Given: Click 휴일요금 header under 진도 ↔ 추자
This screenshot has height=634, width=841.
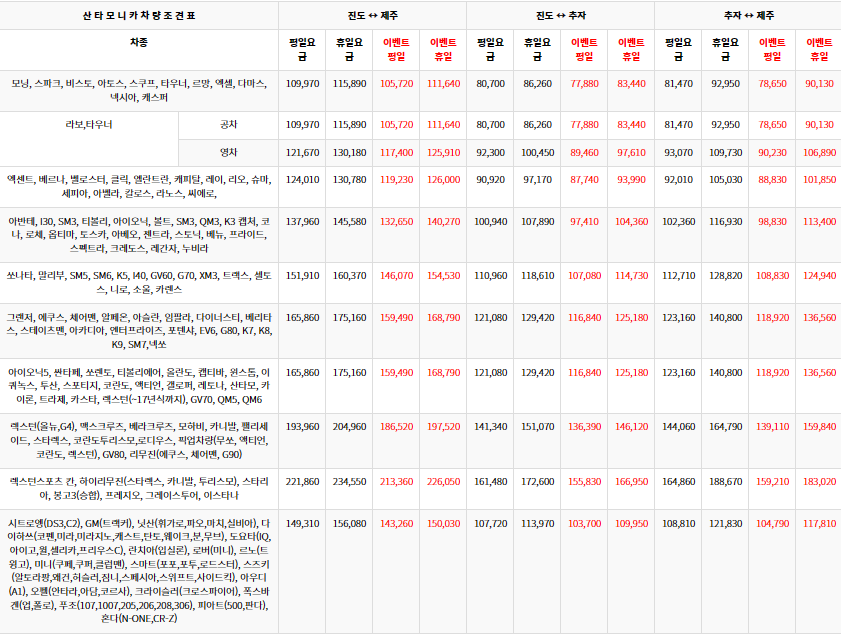Looking at the screenshot, I should 537,49.
